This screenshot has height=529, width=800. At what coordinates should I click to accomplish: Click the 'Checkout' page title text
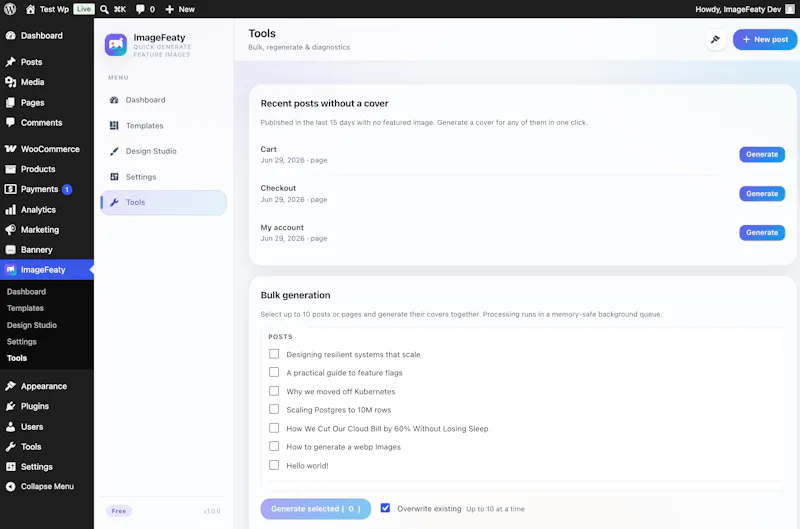click(278, 188)
